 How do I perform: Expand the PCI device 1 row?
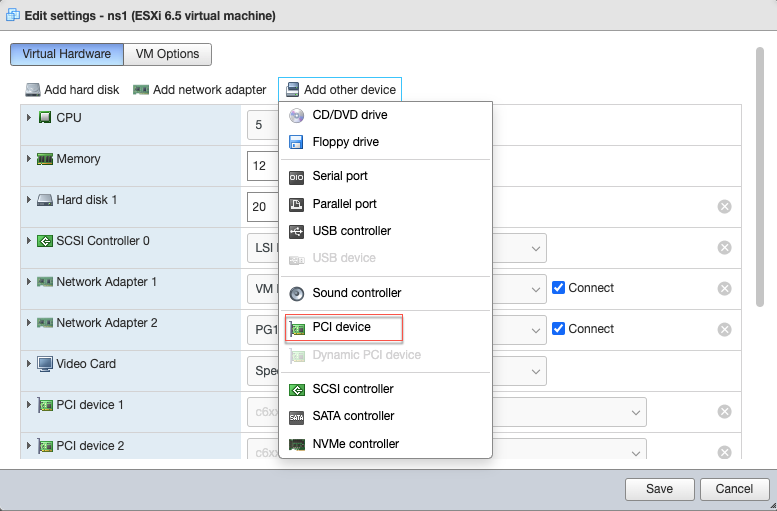pyautogui.click(x=29, y=405)
